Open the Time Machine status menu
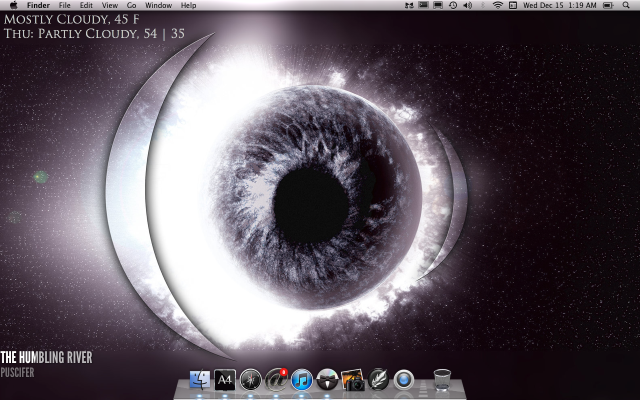 point(453,6)
